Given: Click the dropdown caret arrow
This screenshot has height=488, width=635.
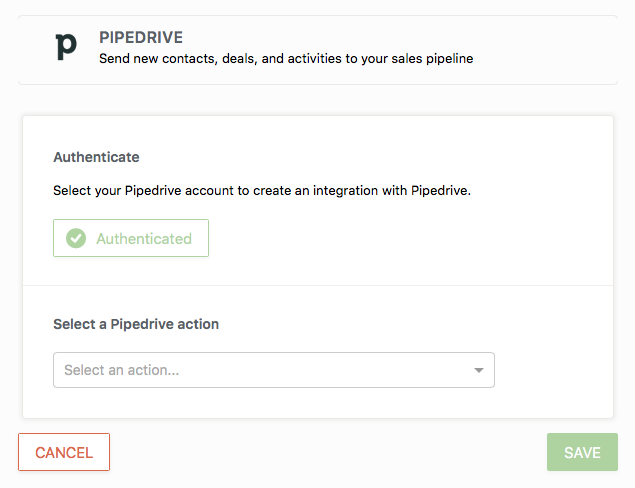Looking at the screenshot, I should click(x=479, y=370).
